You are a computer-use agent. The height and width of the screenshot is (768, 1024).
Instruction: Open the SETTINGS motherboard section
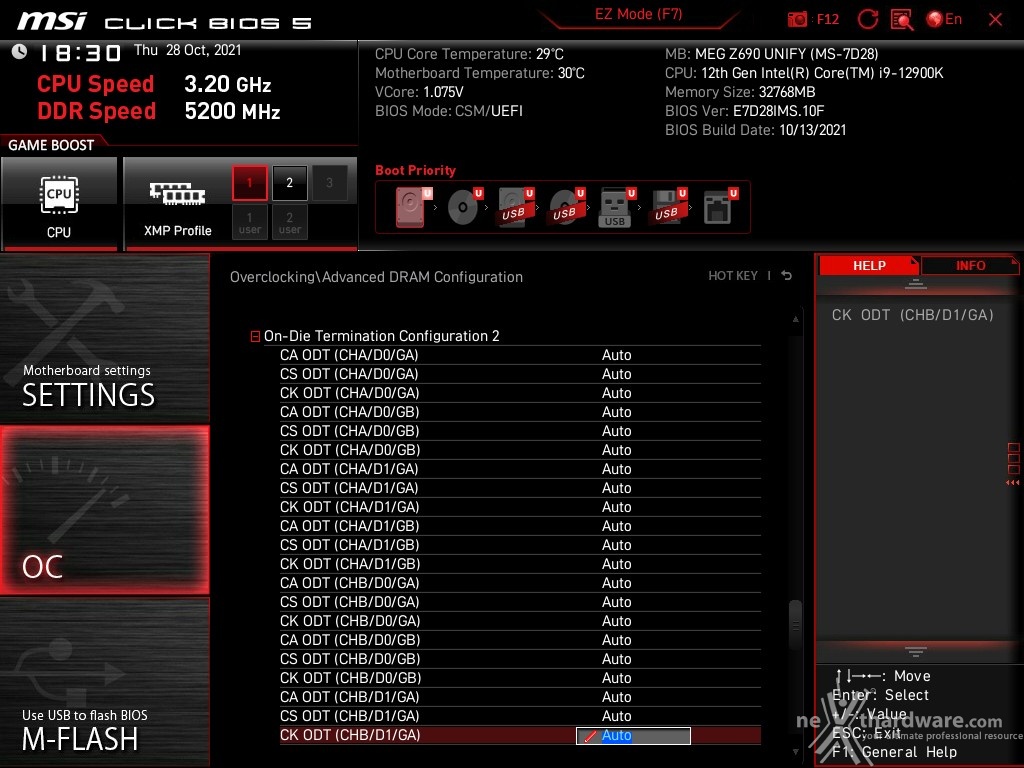point(104,338)
